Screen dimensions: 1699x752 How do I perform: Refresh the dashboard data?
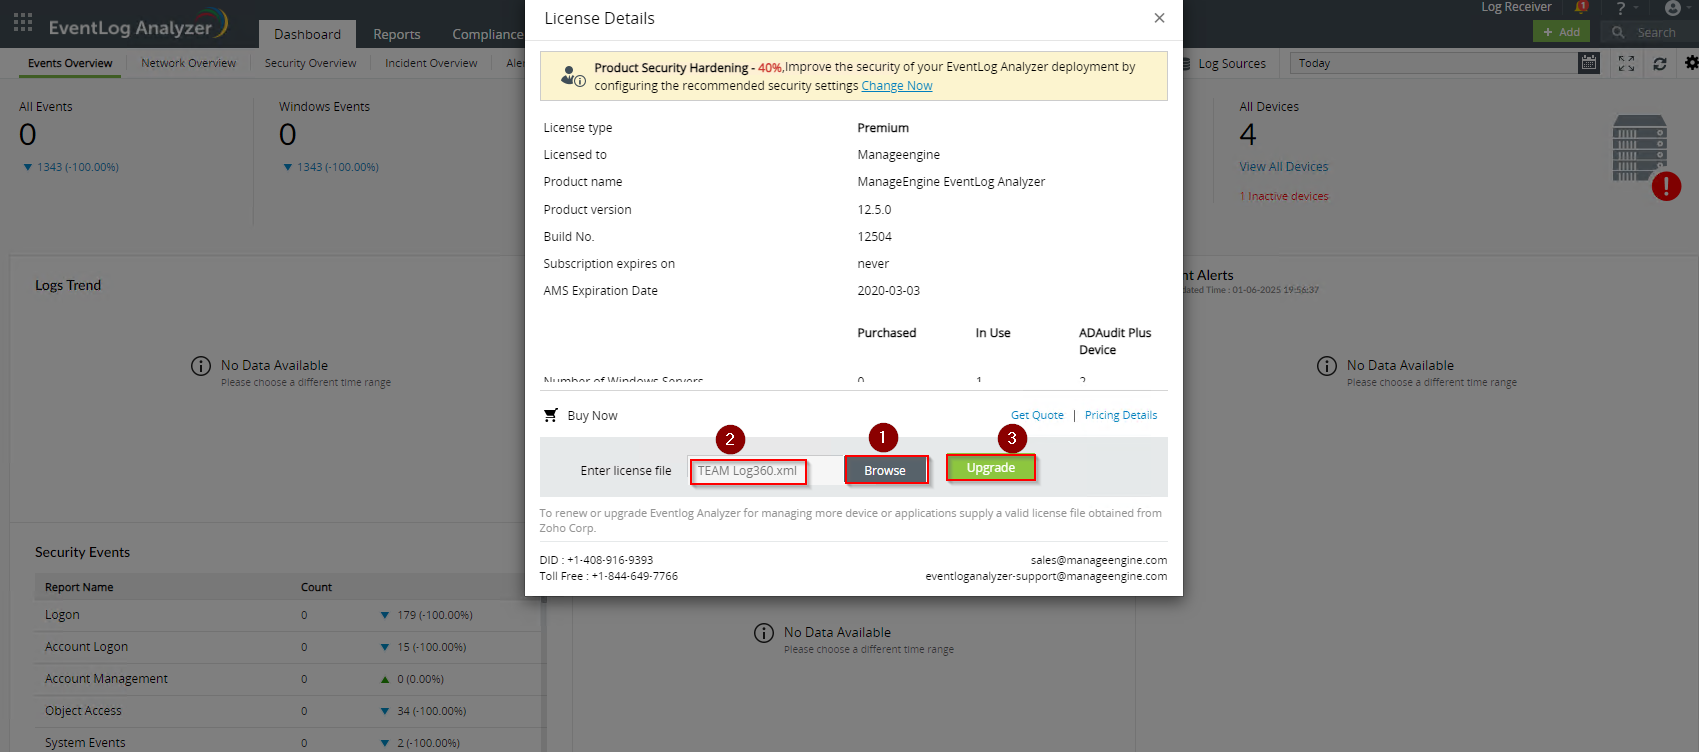1660,63
